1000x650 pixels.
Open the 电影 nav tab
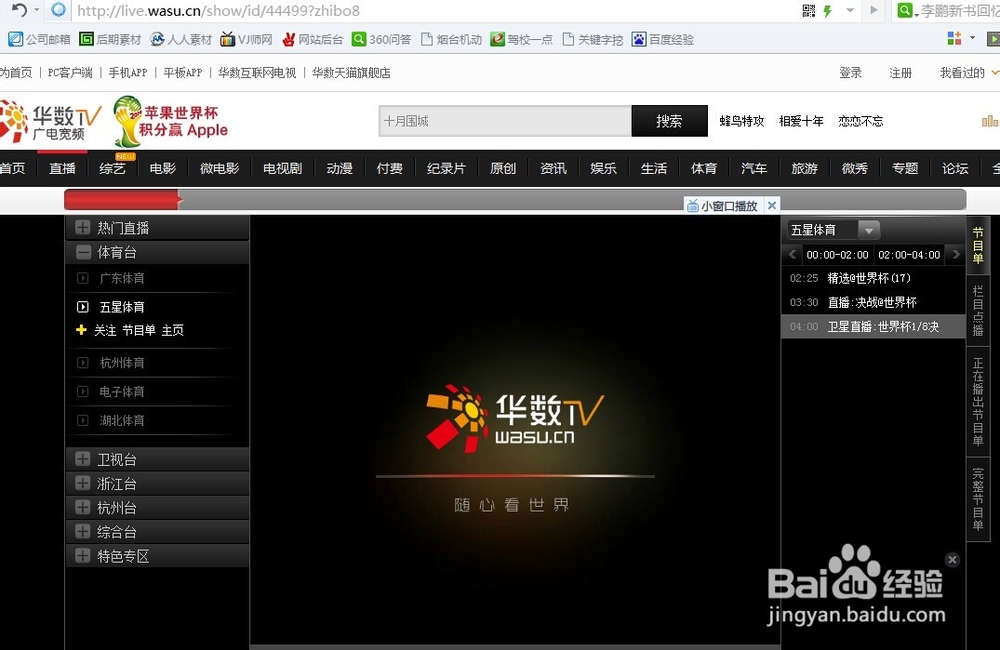click(163, 168)
